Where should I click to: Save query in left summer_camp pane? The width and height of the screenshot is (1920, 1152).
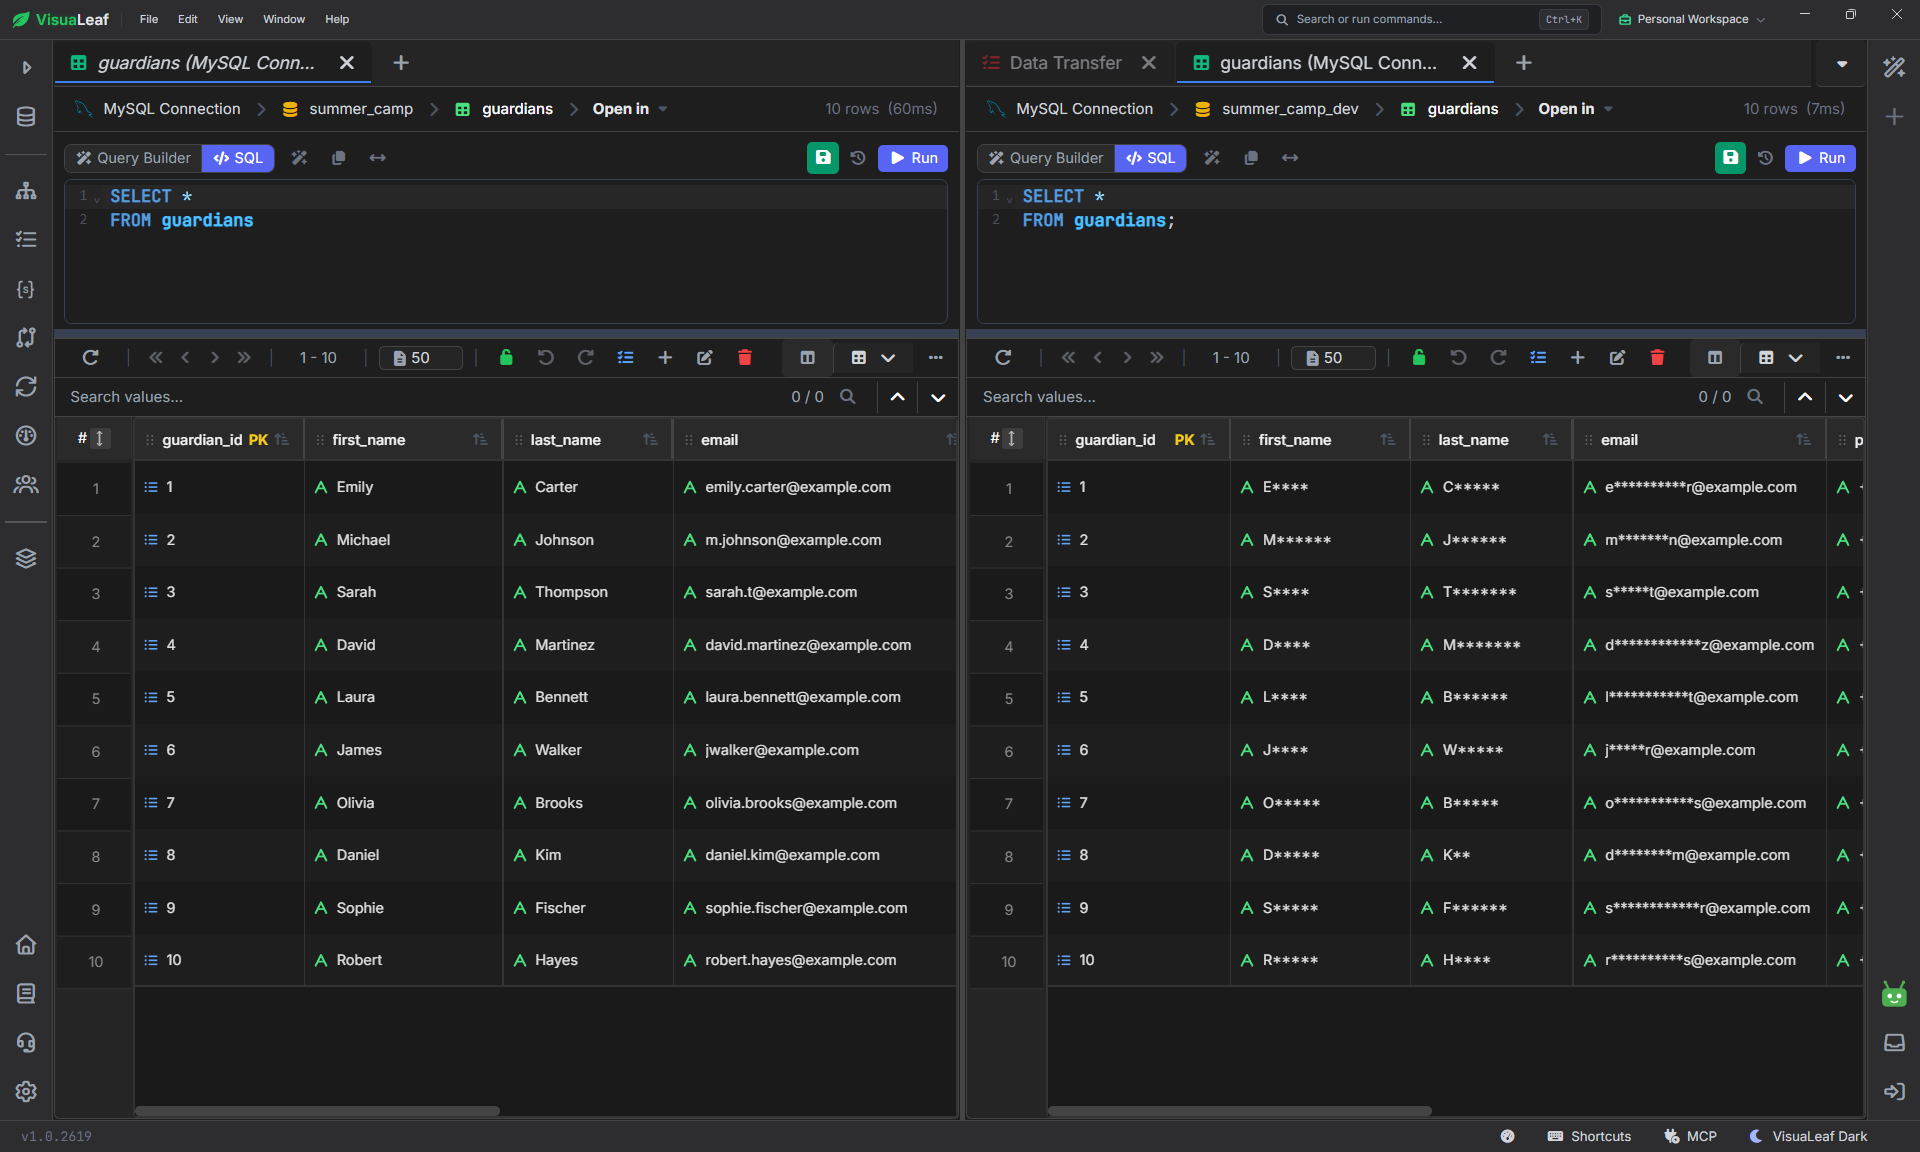[x=823, y=158]
